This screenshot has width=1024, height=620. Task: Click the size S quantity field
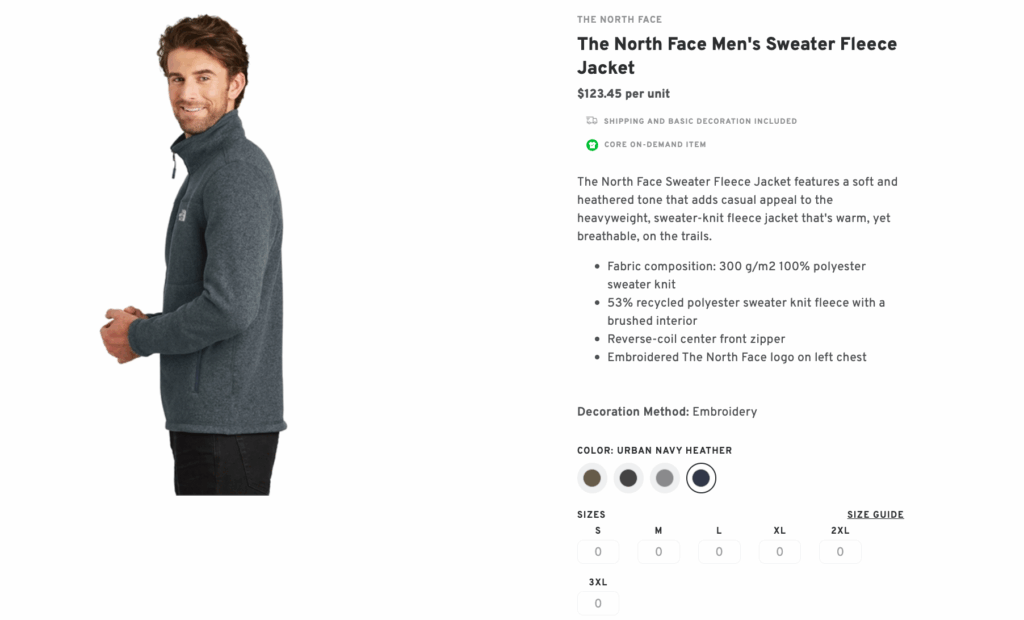598,551
